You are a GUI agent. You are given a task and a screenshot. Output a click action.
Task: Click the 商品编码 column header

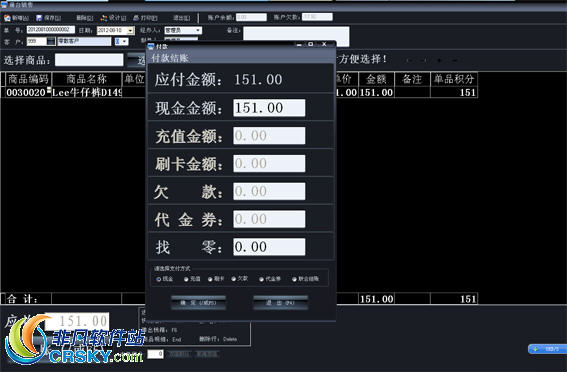coord(29,79)
